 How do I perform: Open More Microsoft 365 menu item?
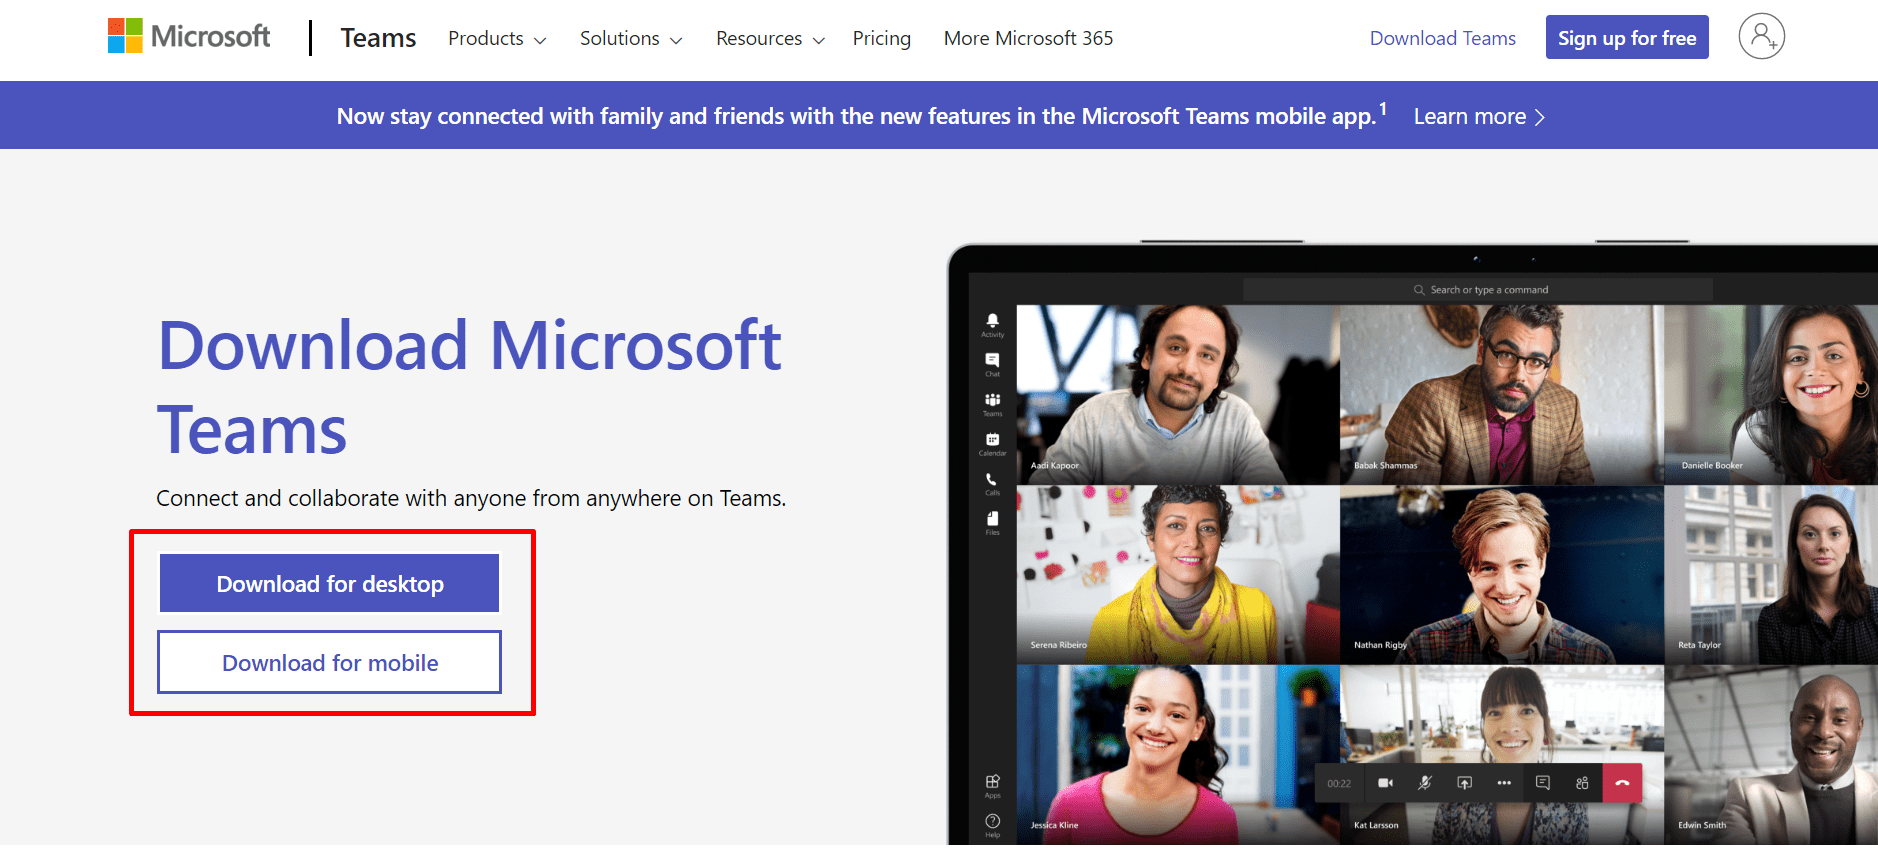point(1028,38)
